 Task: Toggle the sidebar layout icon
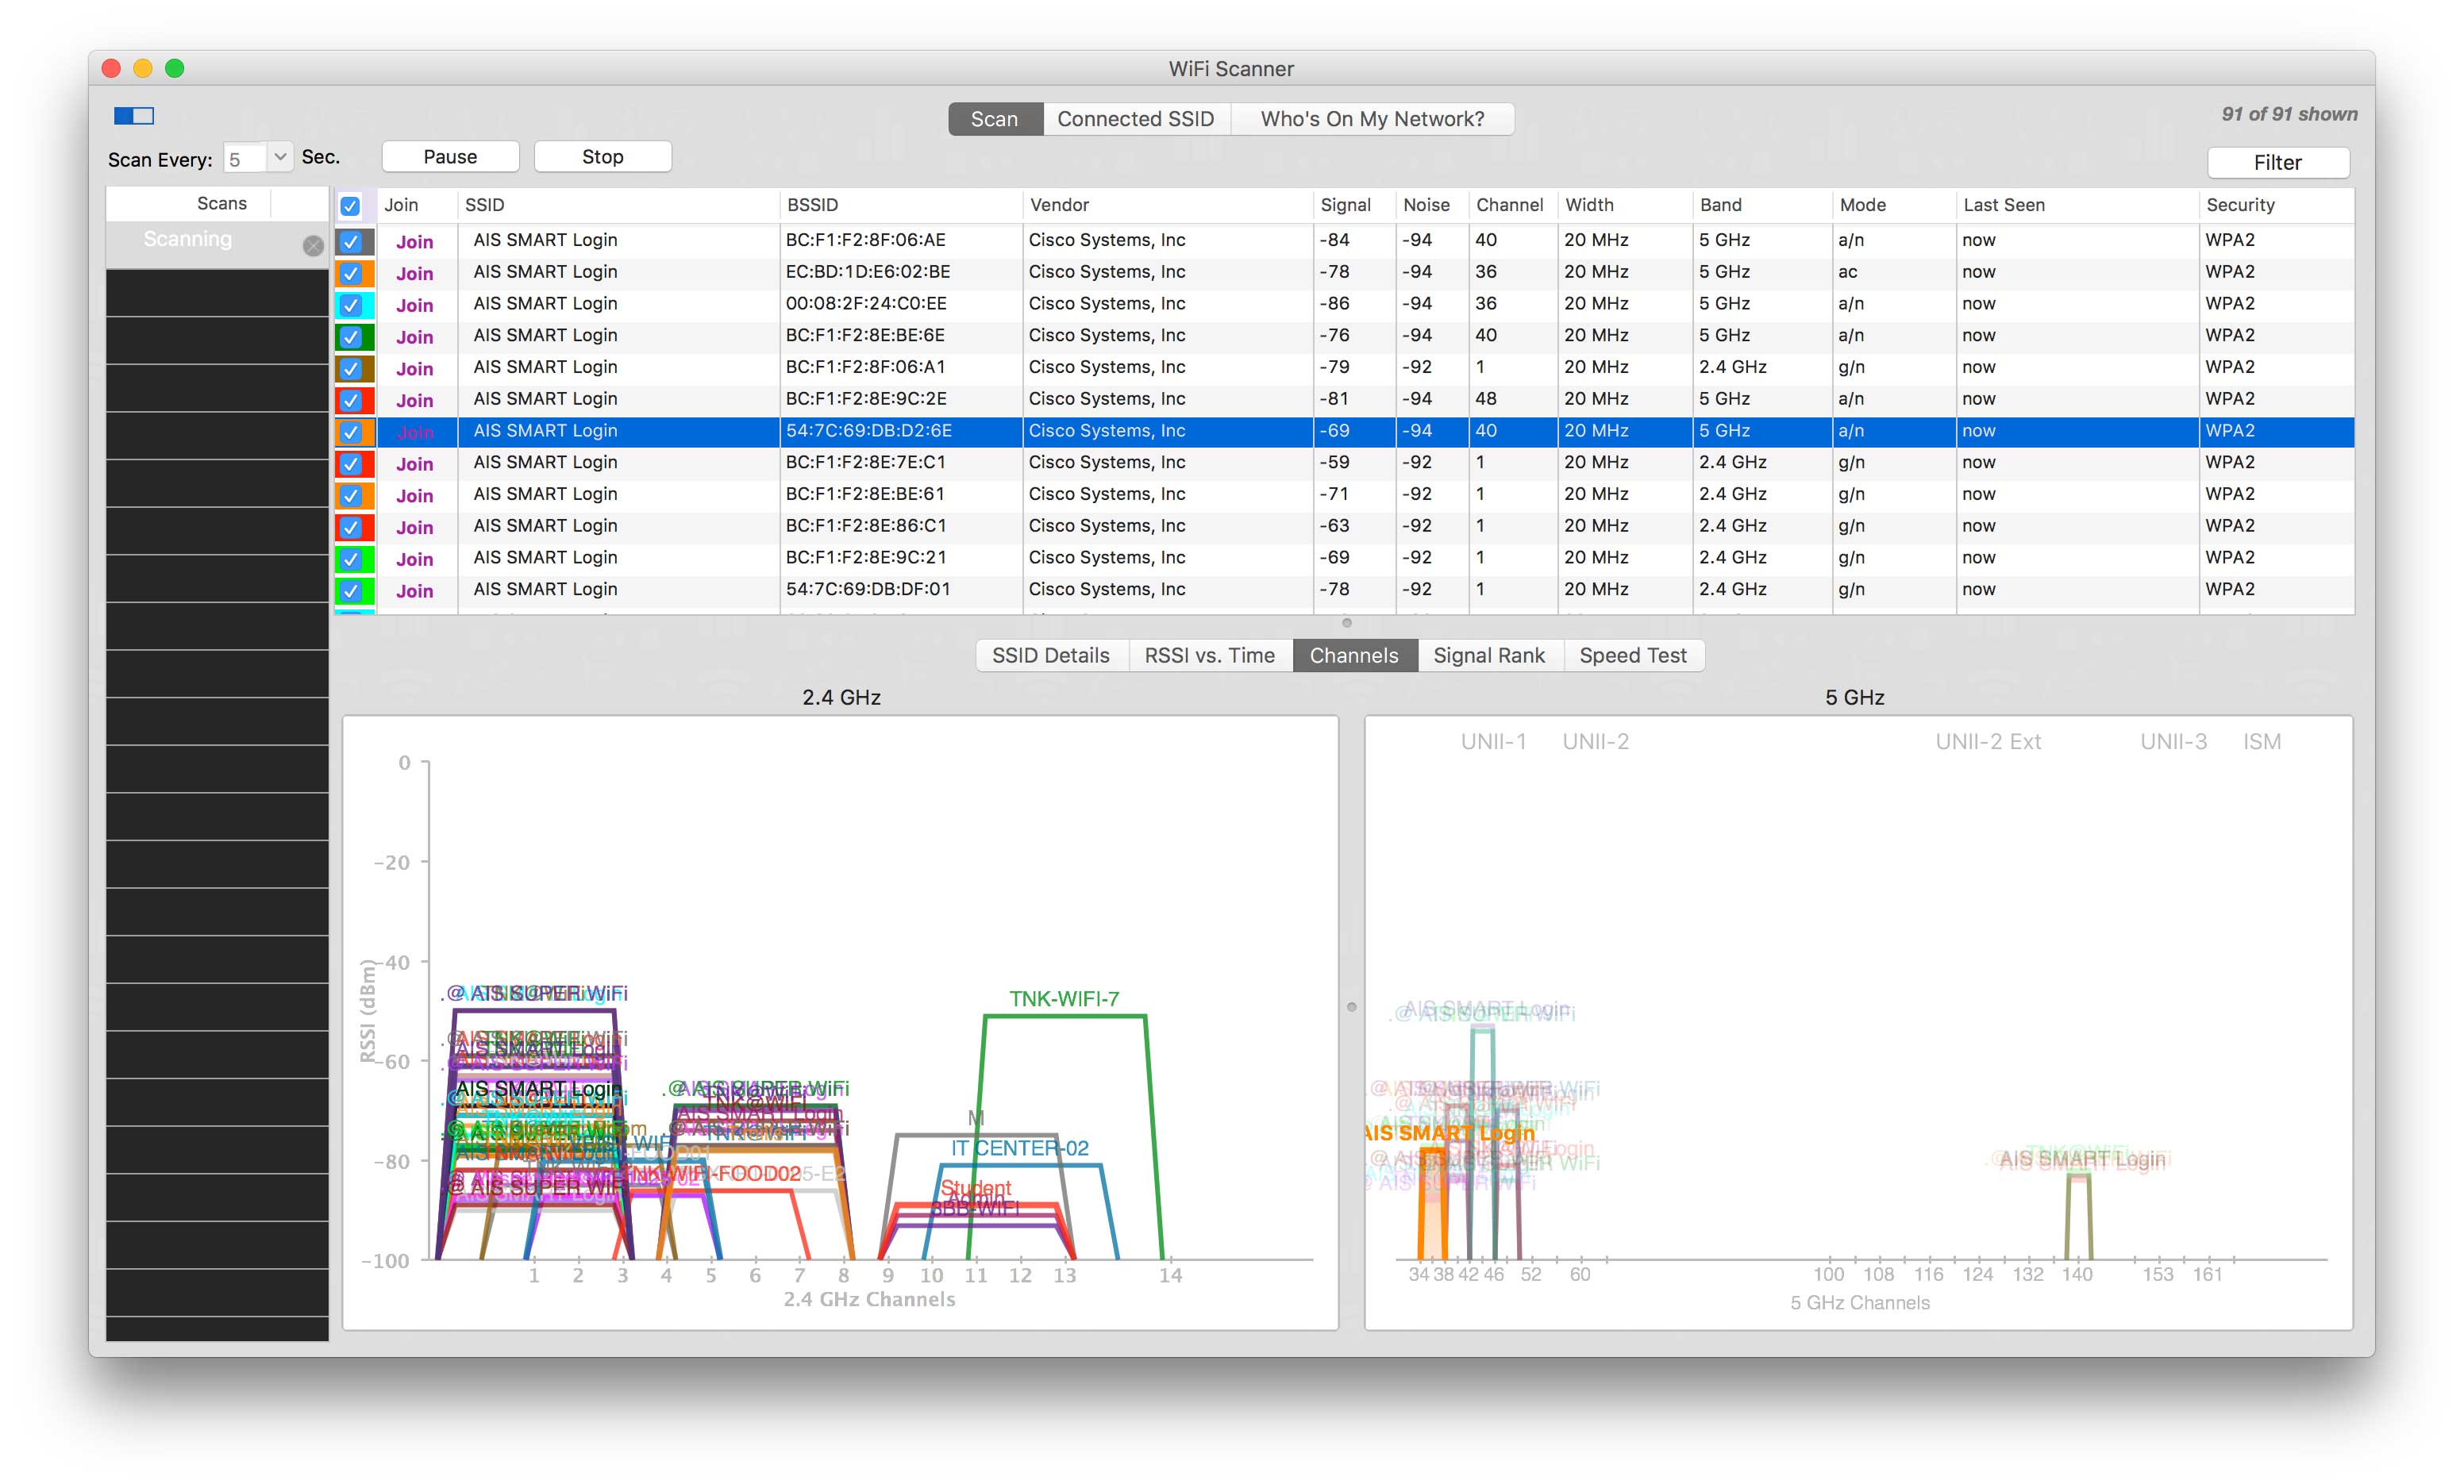(134, 116)
